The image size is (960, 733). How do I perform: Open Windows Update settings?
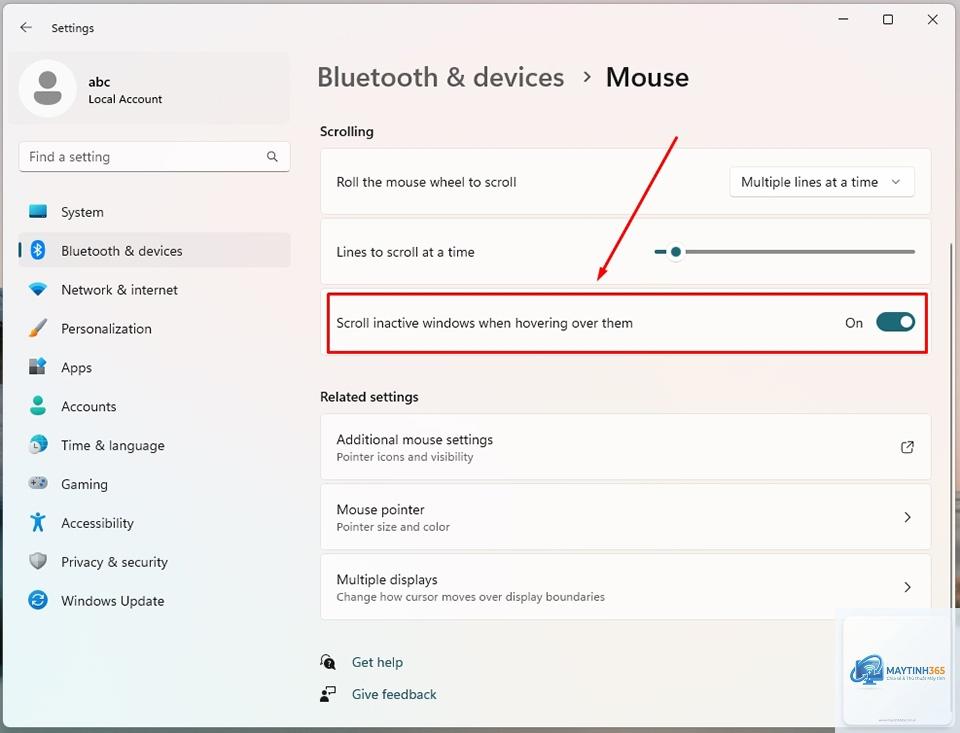[154, 601]
